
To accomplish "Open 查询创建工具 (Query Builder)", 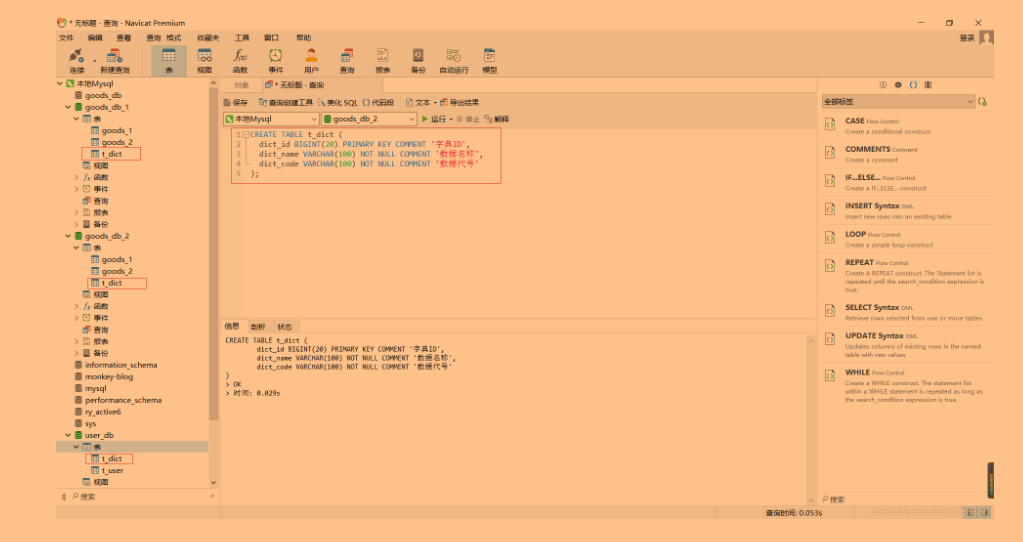I will pos(286,102).
